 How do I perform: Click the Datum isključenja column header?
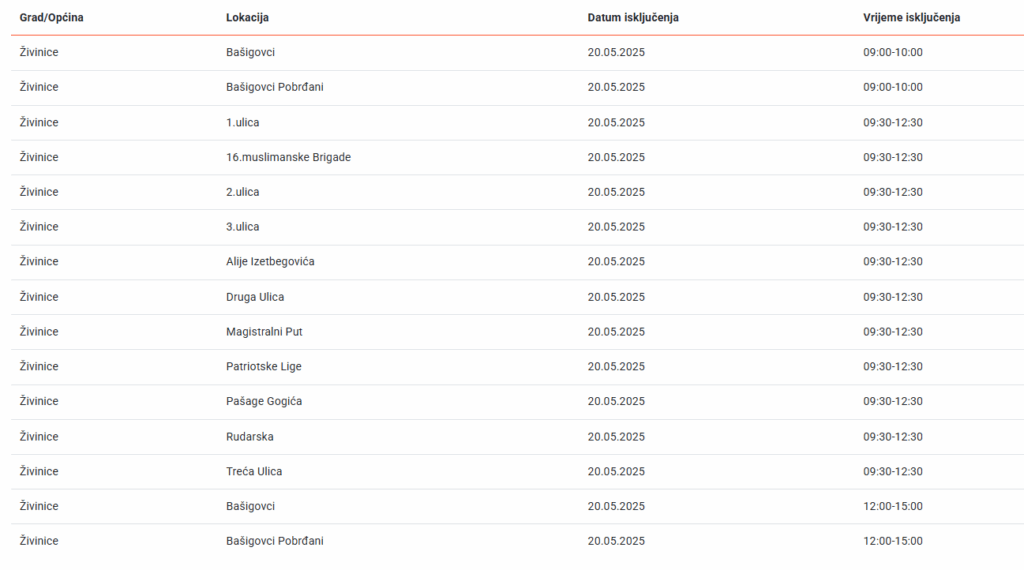[633, 18]
